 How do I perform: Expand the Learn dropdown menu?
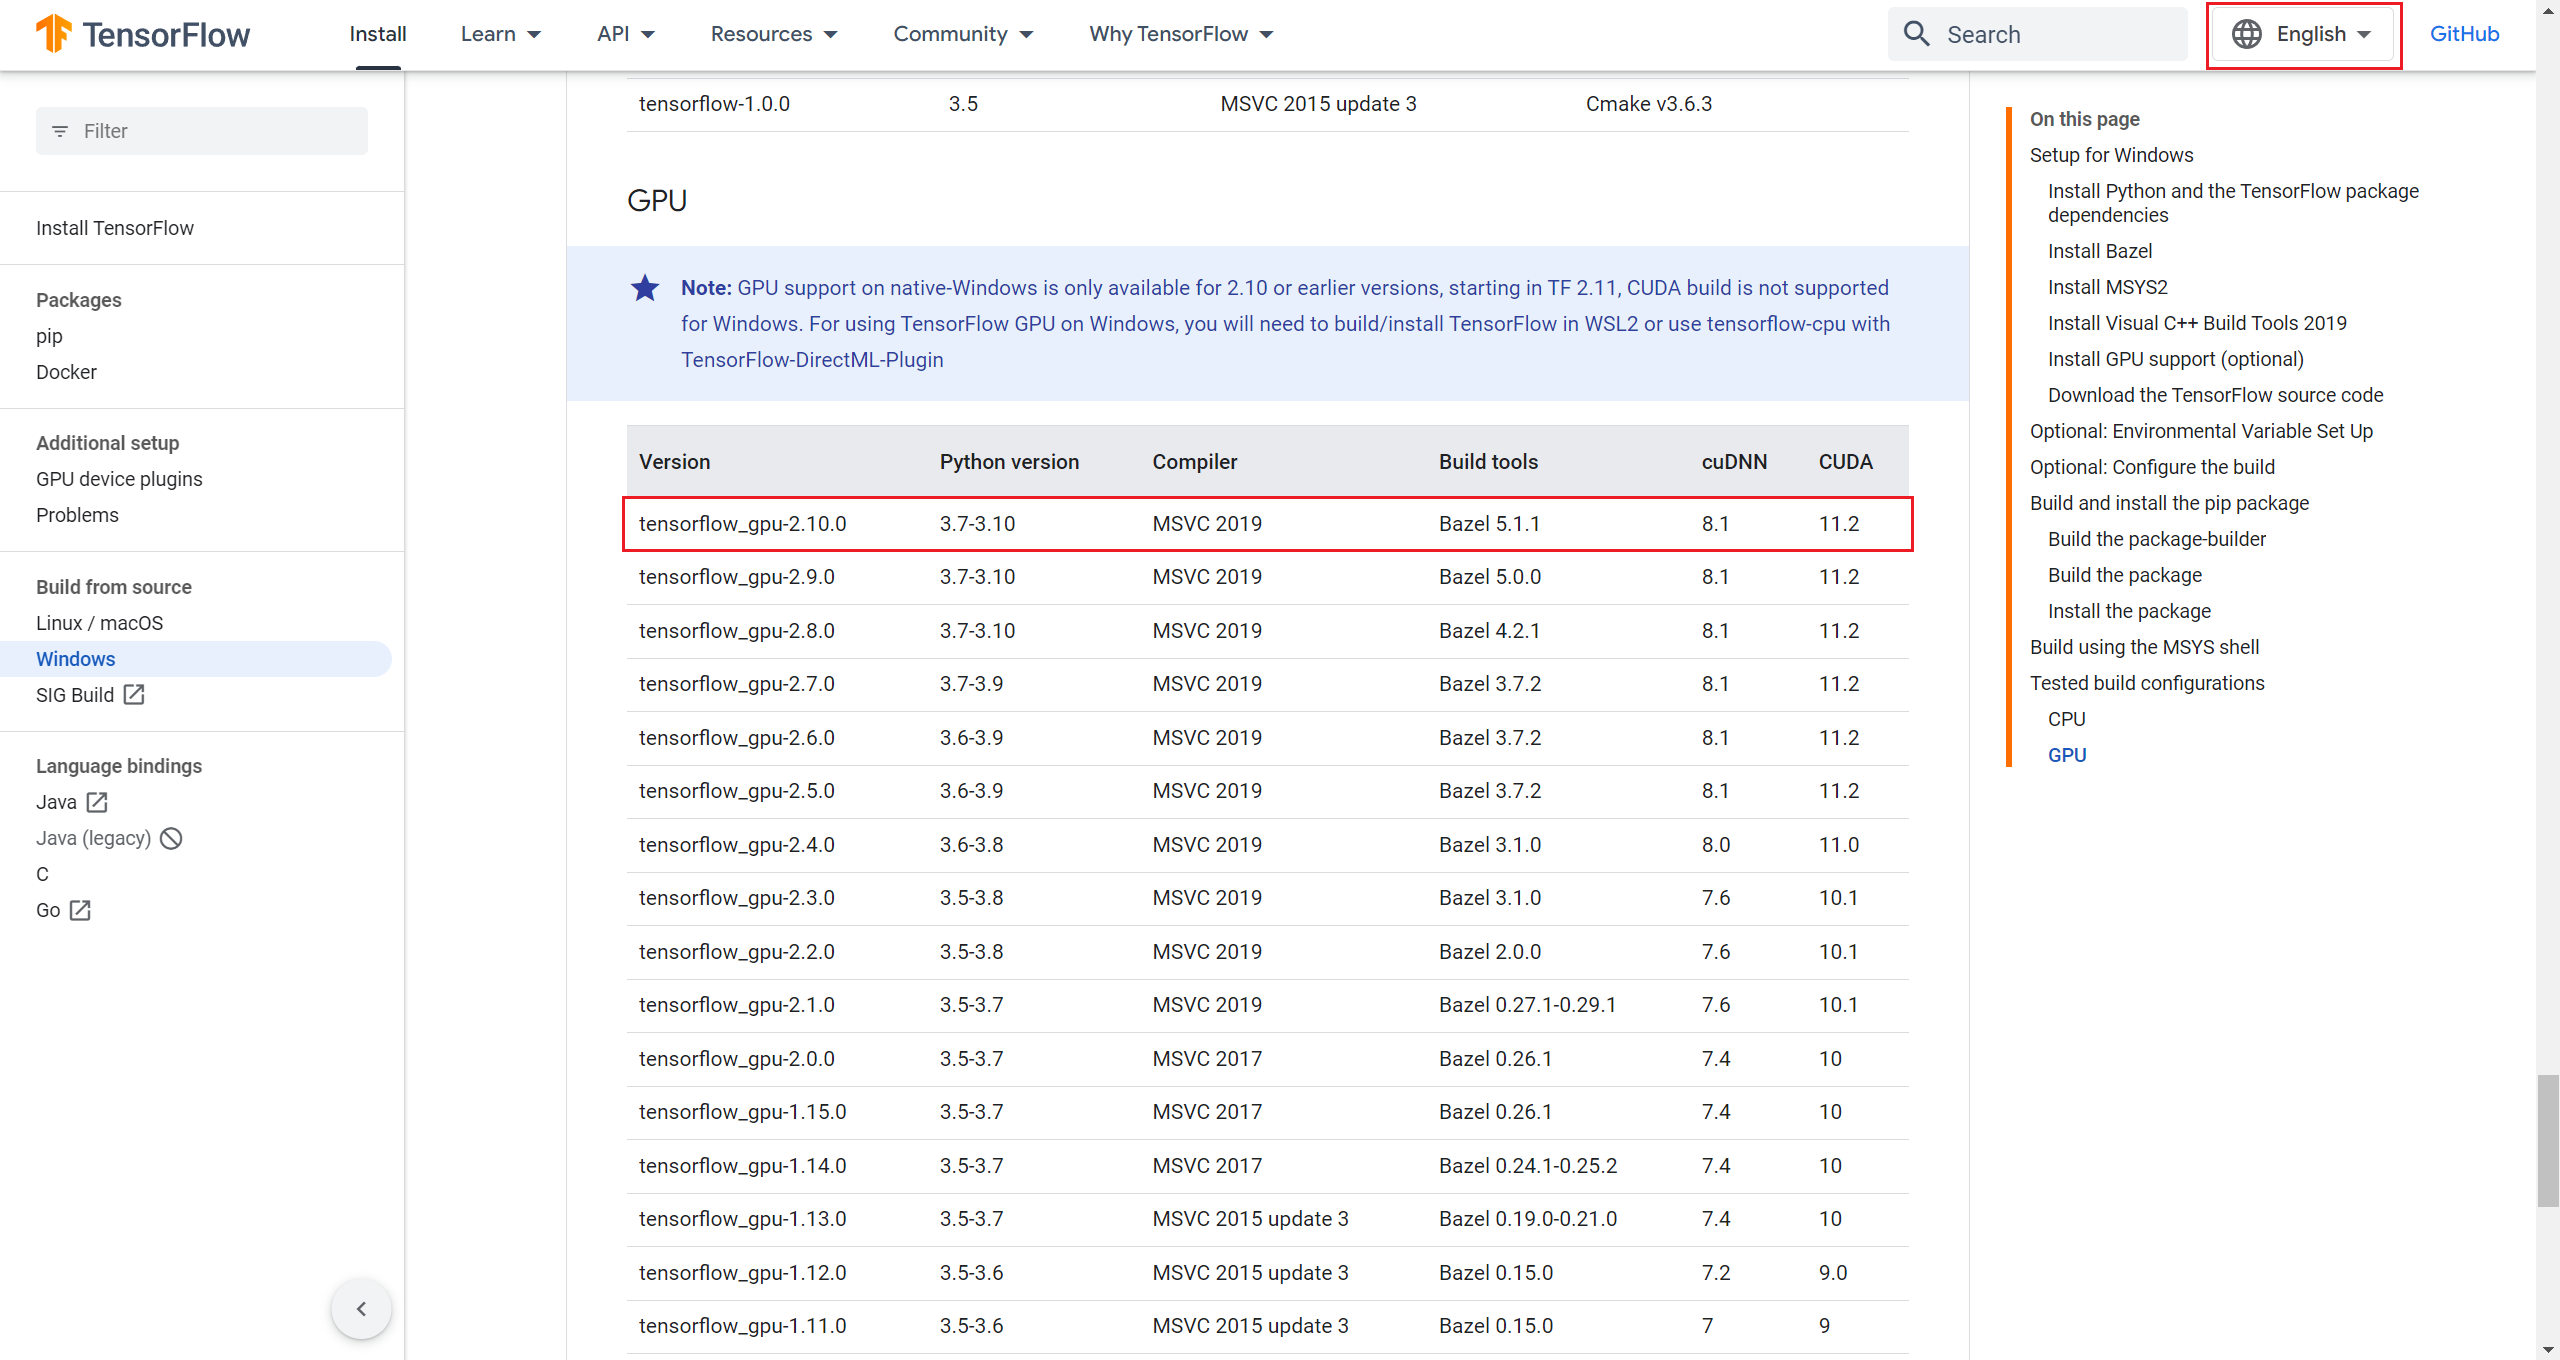(x=501, y=34)
